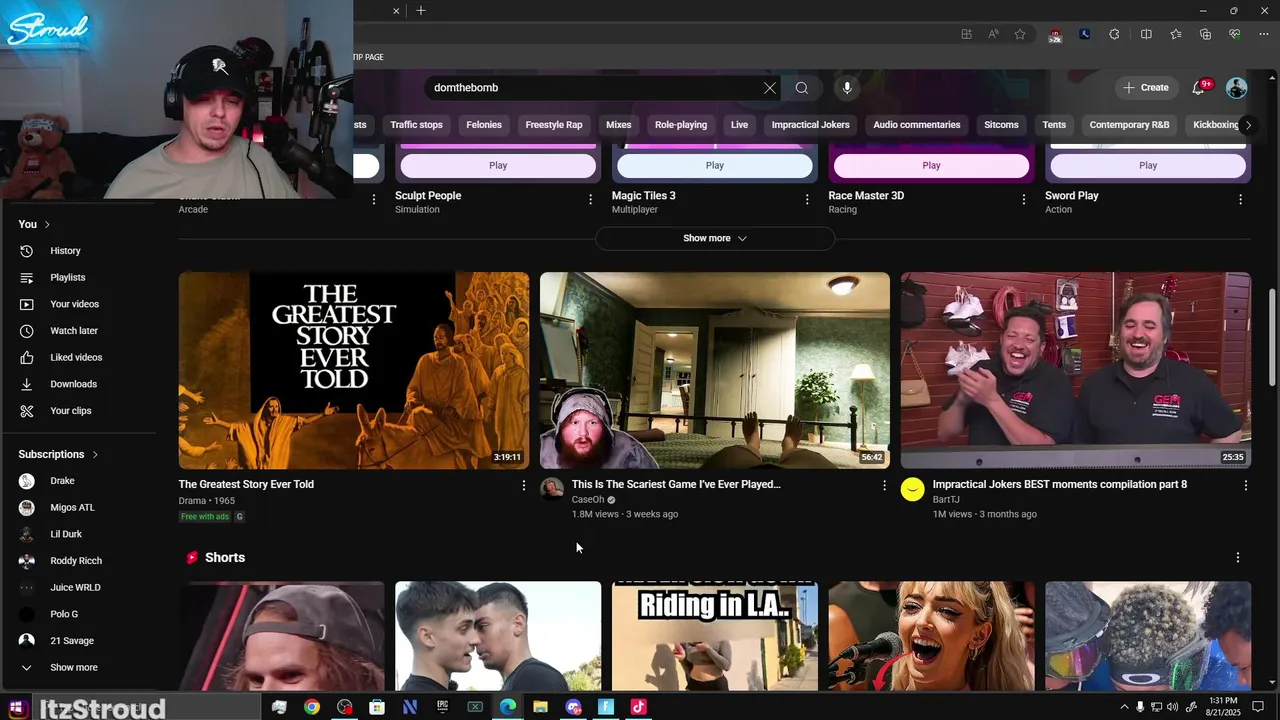Click the YouTube search magnifier icon
Screen dimensions: 1280x720
[x=802, y=88]
